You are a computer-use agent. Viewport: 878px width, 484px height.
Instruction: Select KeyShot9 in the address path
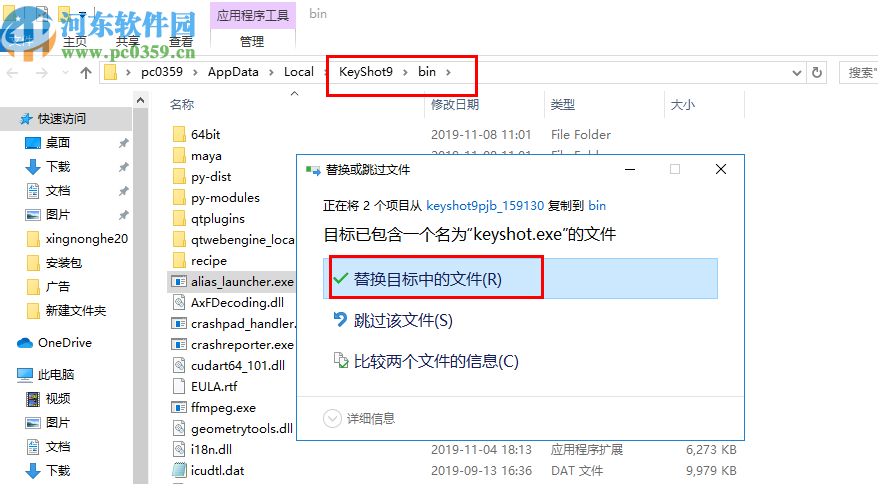coord(366,72)
